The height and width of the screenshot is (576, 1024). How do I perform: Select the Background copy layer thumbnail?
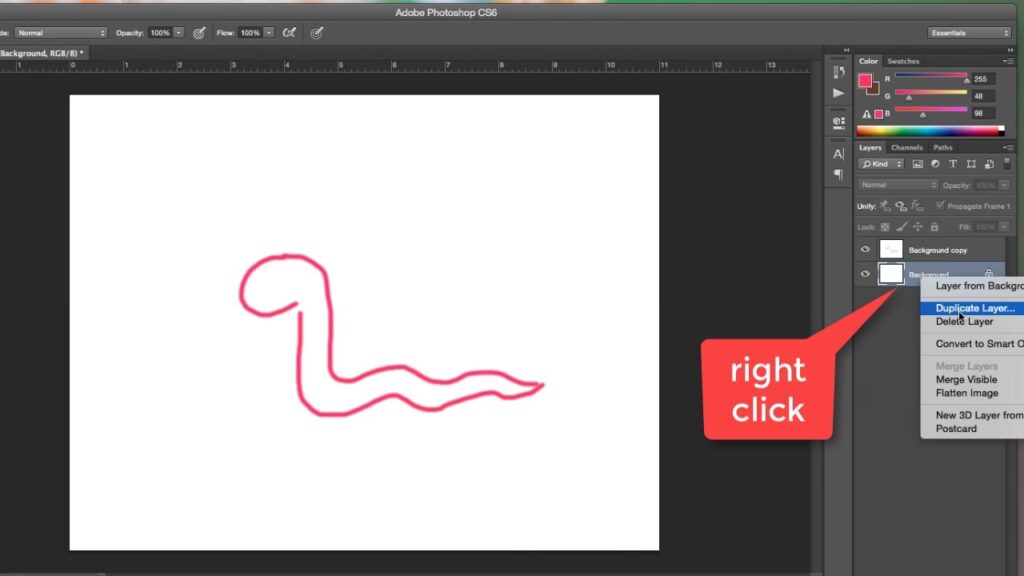[891, 250]
